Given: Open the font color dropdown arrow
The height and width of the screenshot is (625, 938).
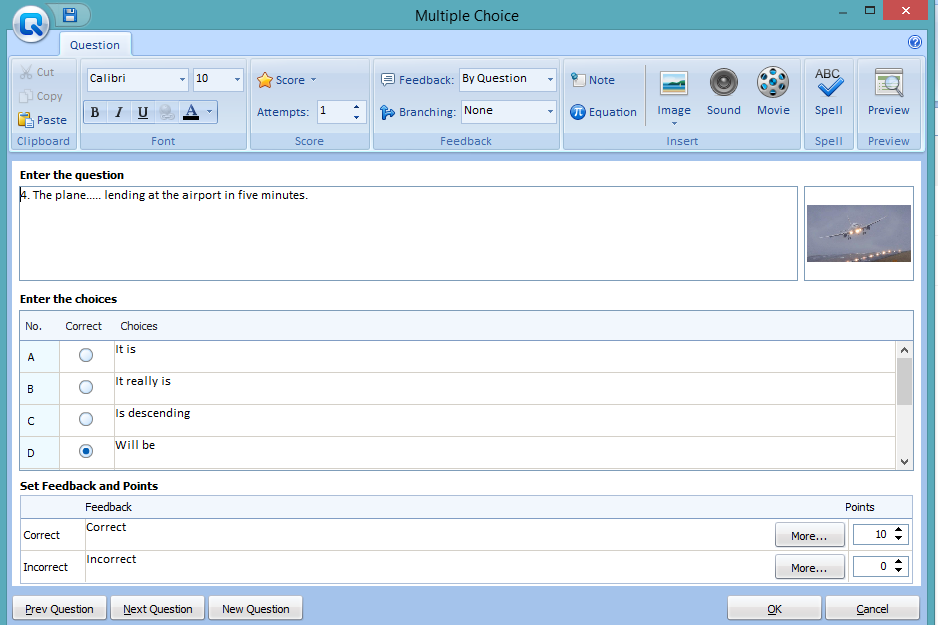Looking at the screenshot, I should [209, 111].
